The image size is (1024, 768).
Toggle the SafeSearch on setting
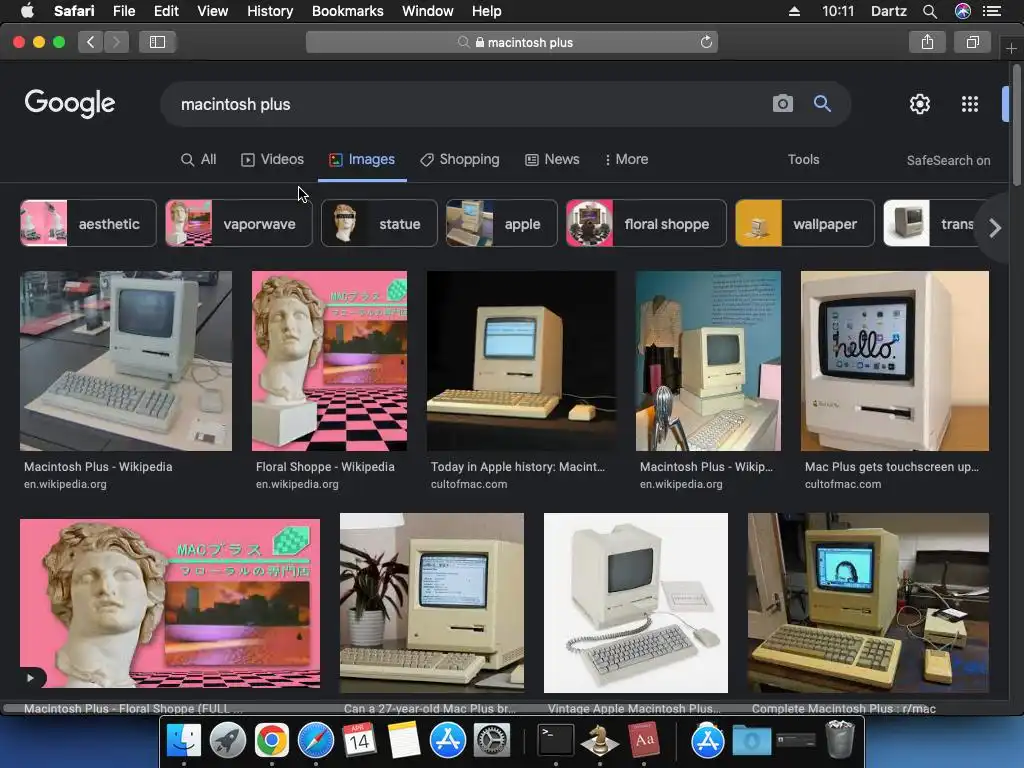948,161
